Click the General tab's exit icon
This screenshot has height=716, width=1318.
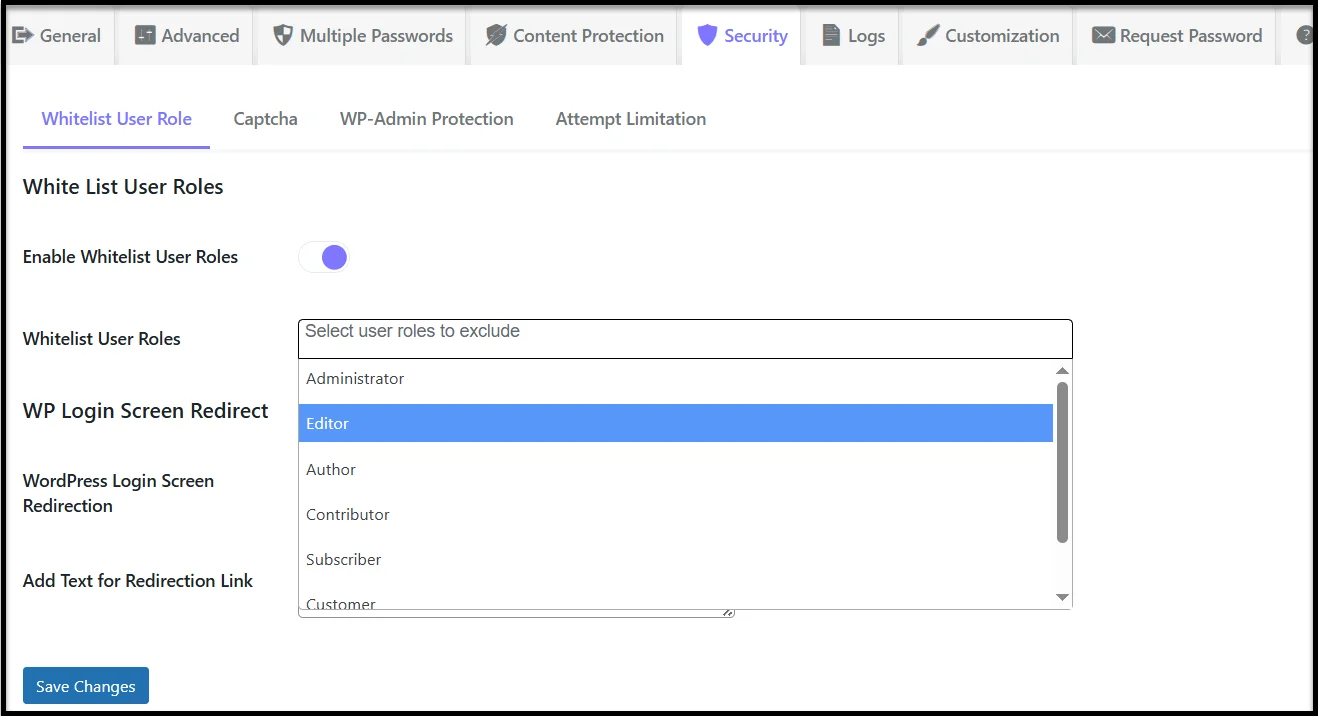click(x=20, y=35)
